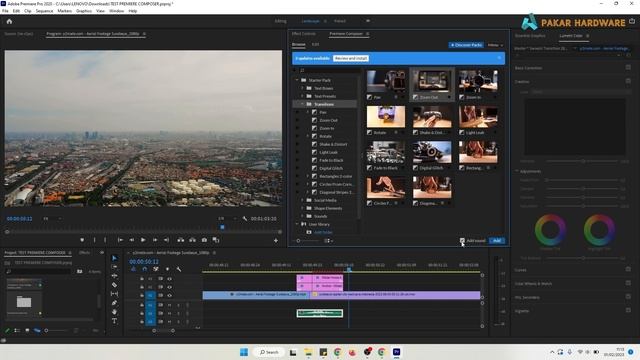The width and height of the screenshot is (640, 360).
Task: Click the Extract button in program monitor
Action: (192, 240)
